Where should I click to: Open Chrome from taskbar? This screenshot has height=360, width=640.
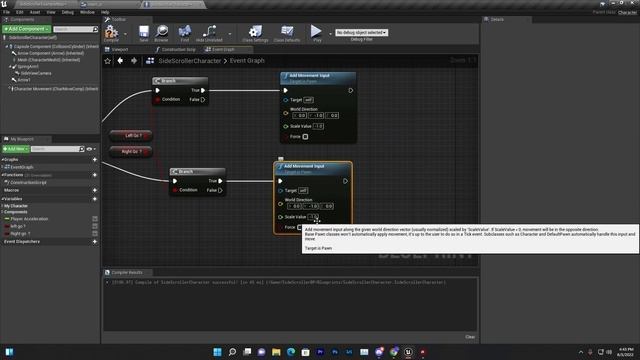tap(394, 352)
